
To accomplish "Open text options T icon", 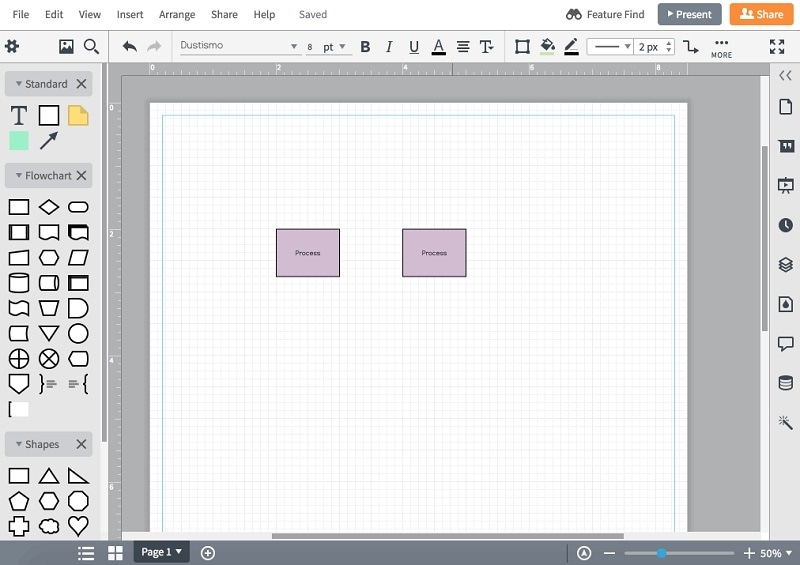I will pyautogui.click(x=487, y=47).
